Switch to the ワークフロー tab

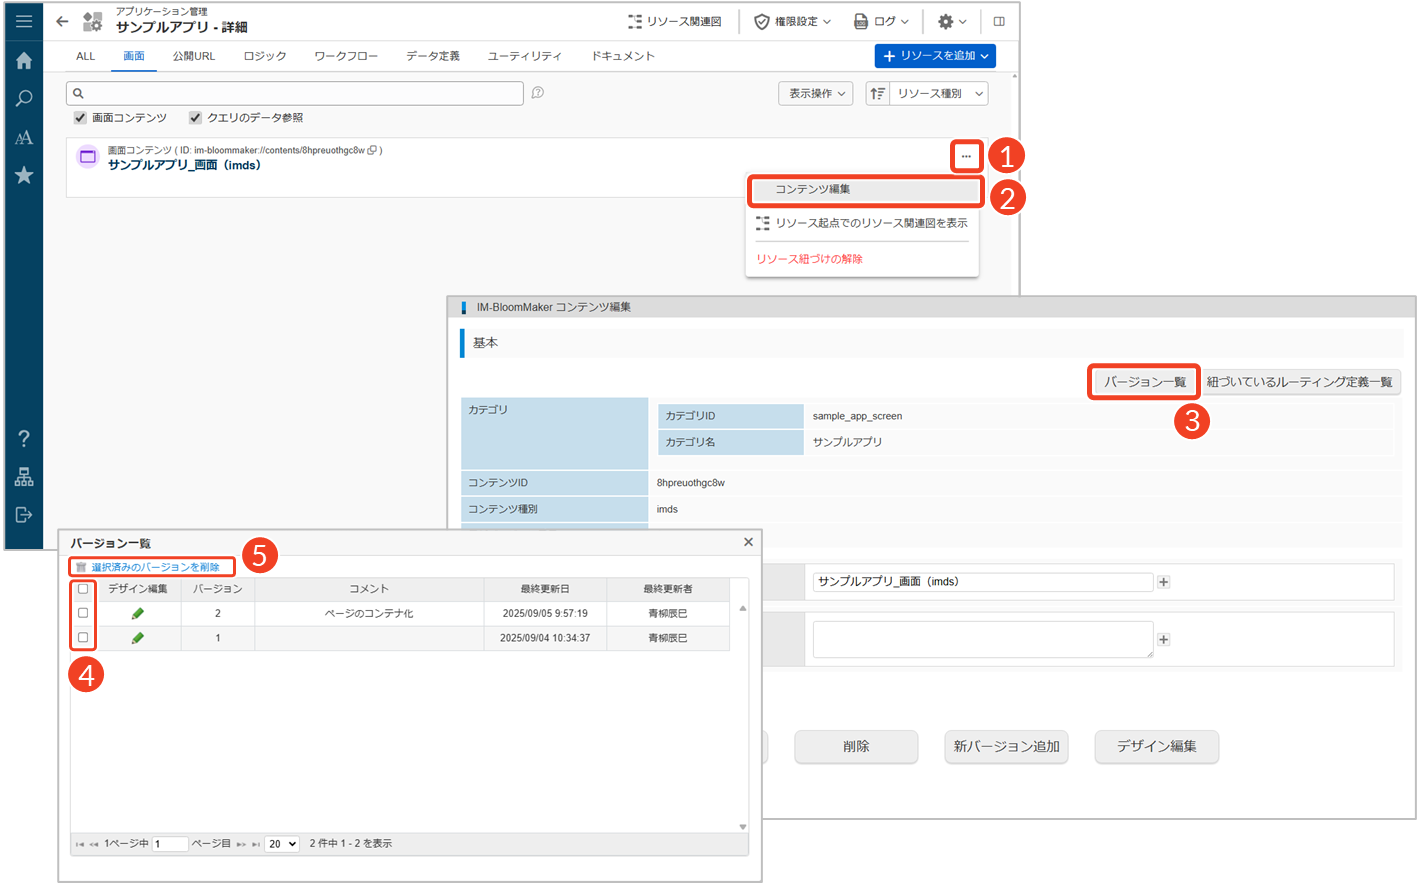346,56
